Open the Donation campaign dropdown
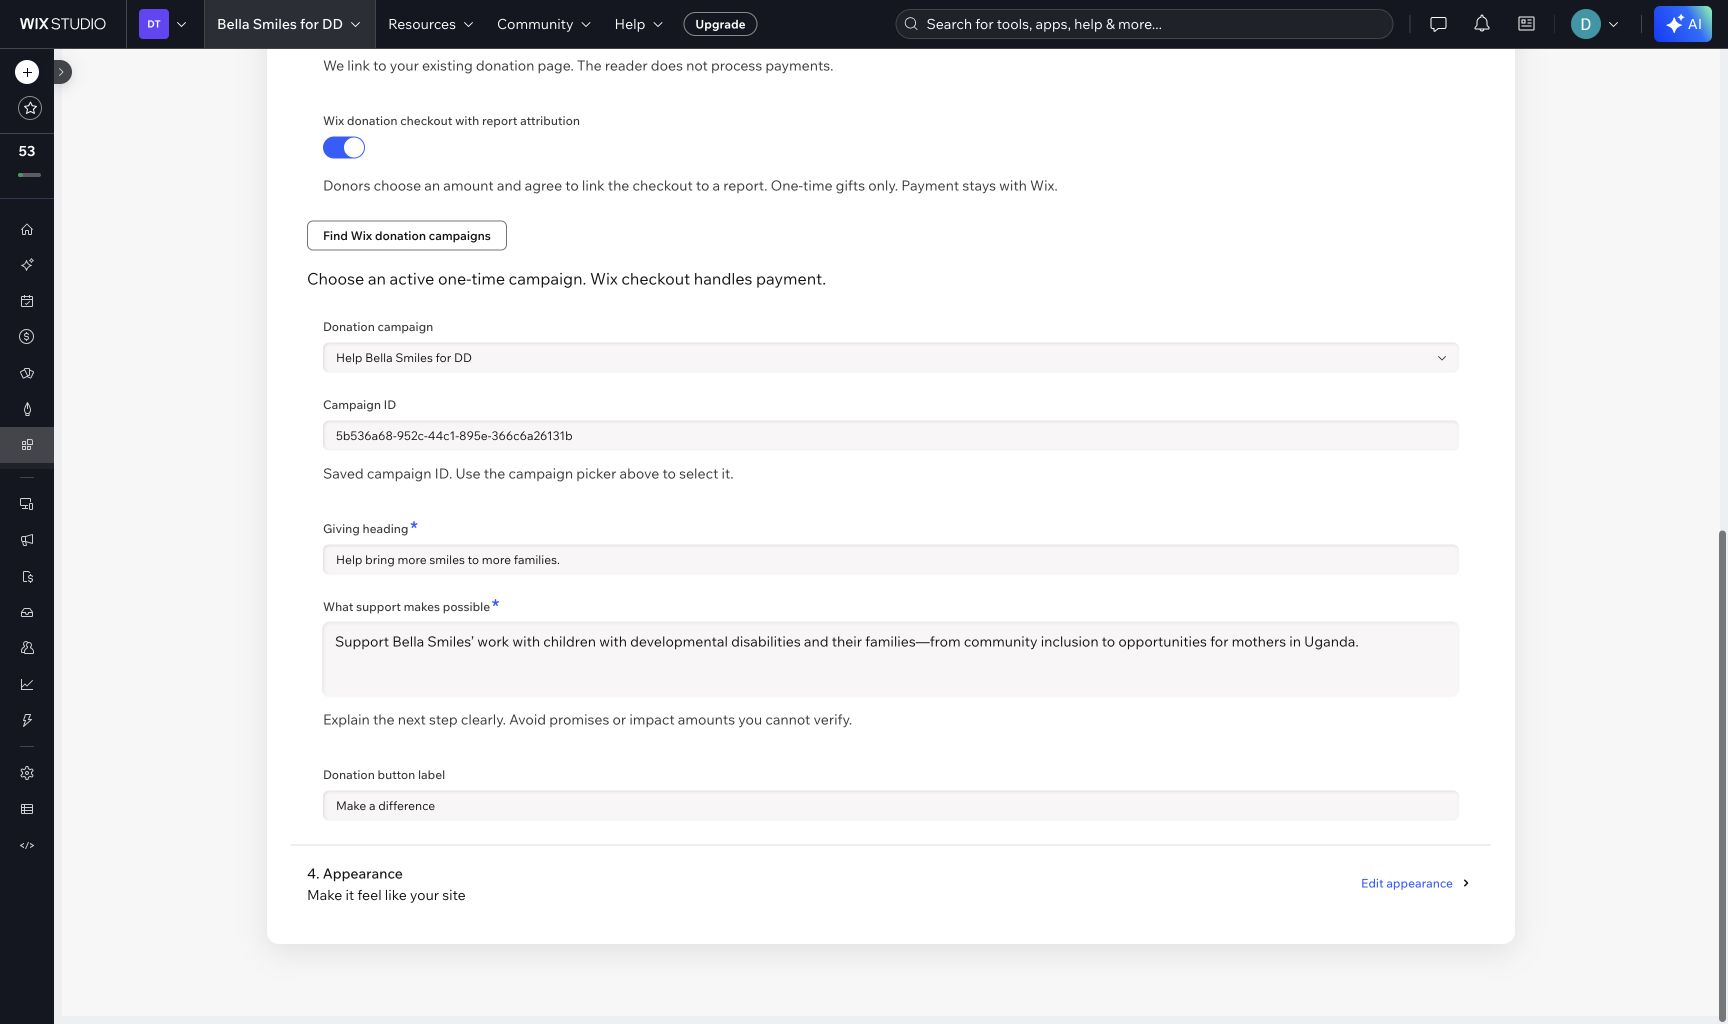 point(890,358)
